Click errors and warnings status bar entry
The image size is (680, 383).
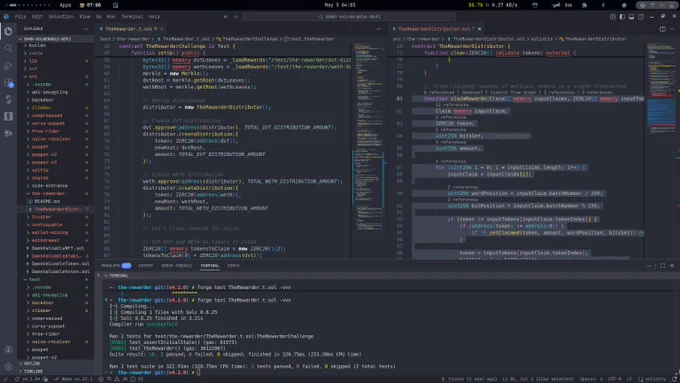[x=121, y=379]
